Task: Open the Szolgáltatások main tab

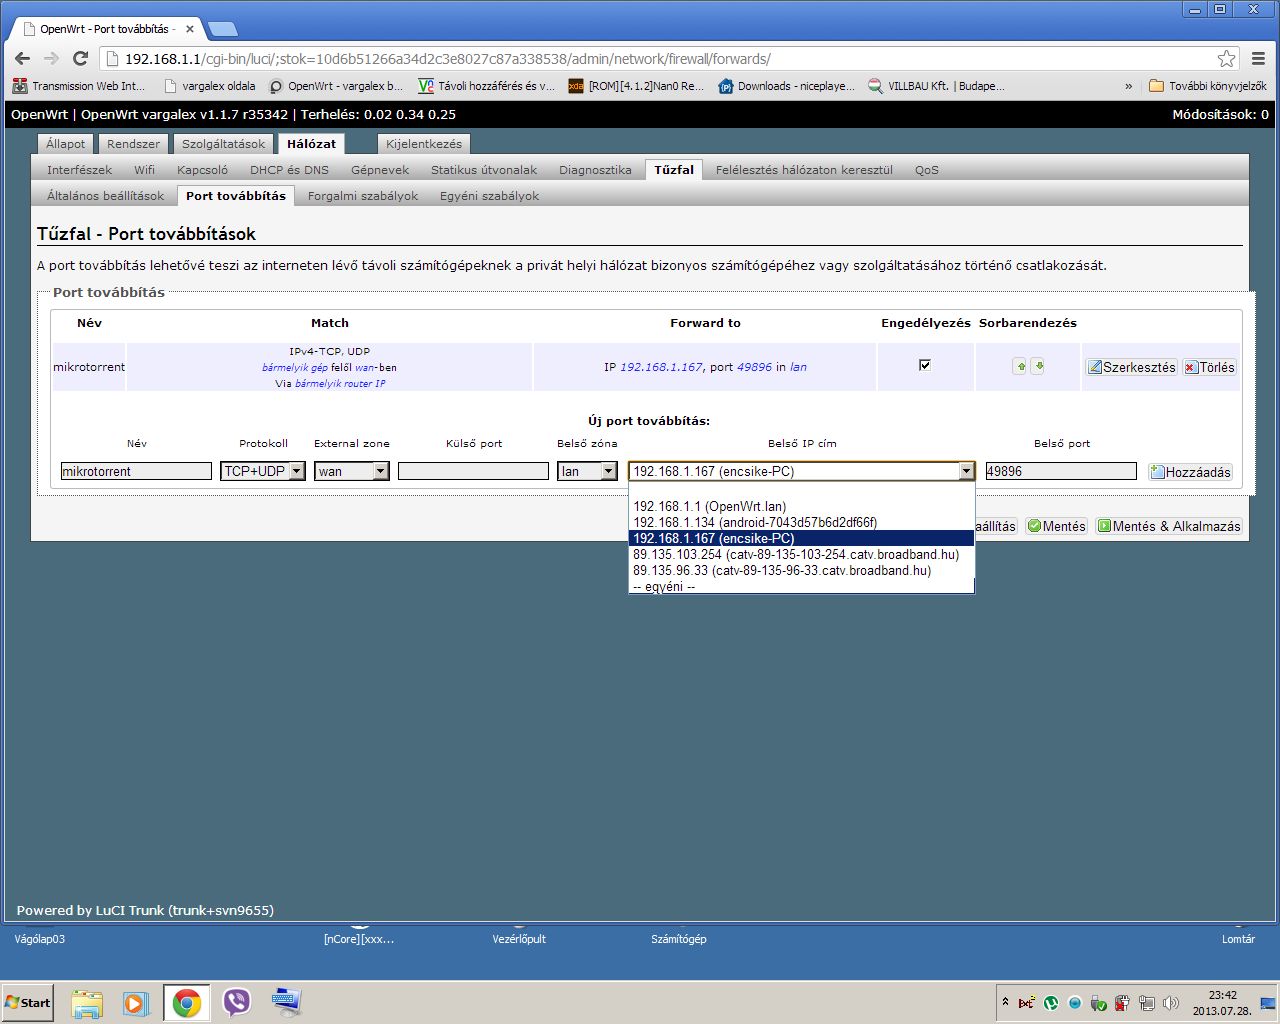Action: click(x=223, y=144)
